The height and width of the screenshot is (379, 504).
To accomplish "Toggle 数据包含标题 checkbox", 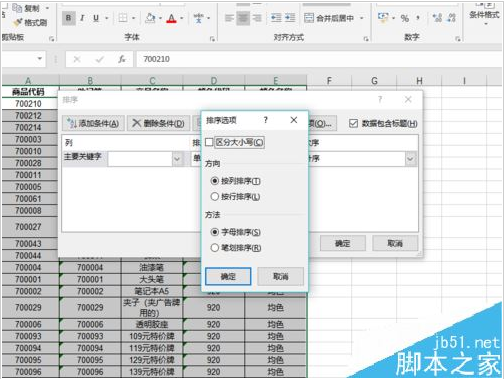I will 353,123.
